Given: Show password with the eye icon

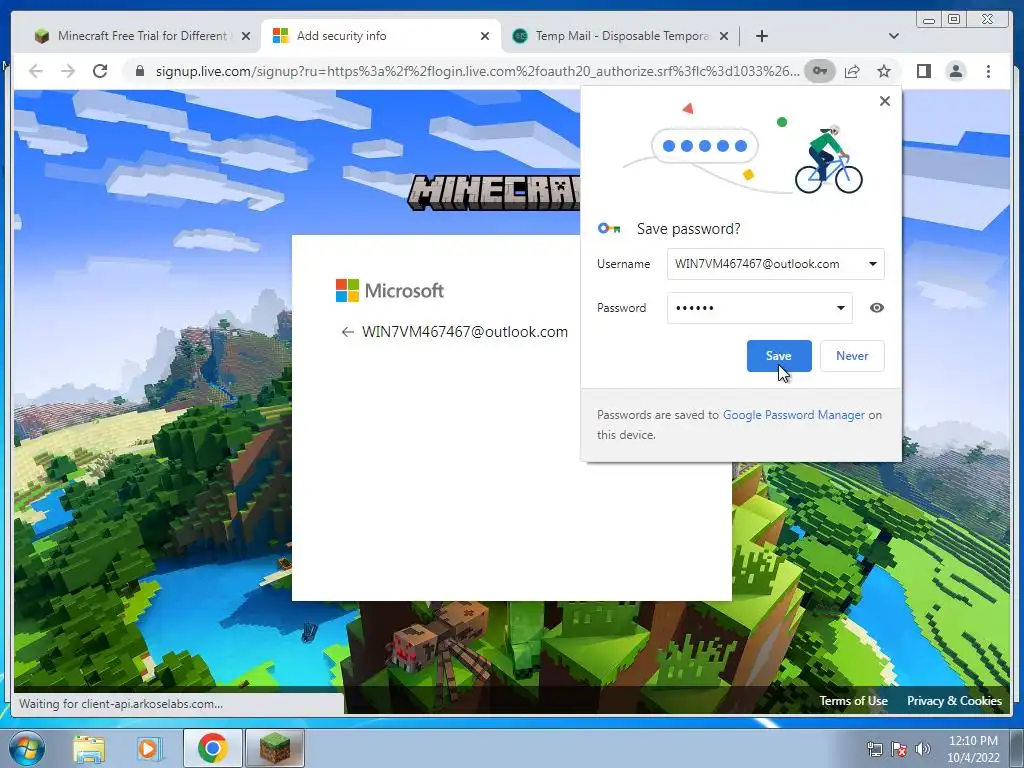Looking at the screenshot, I should (877, 308).
